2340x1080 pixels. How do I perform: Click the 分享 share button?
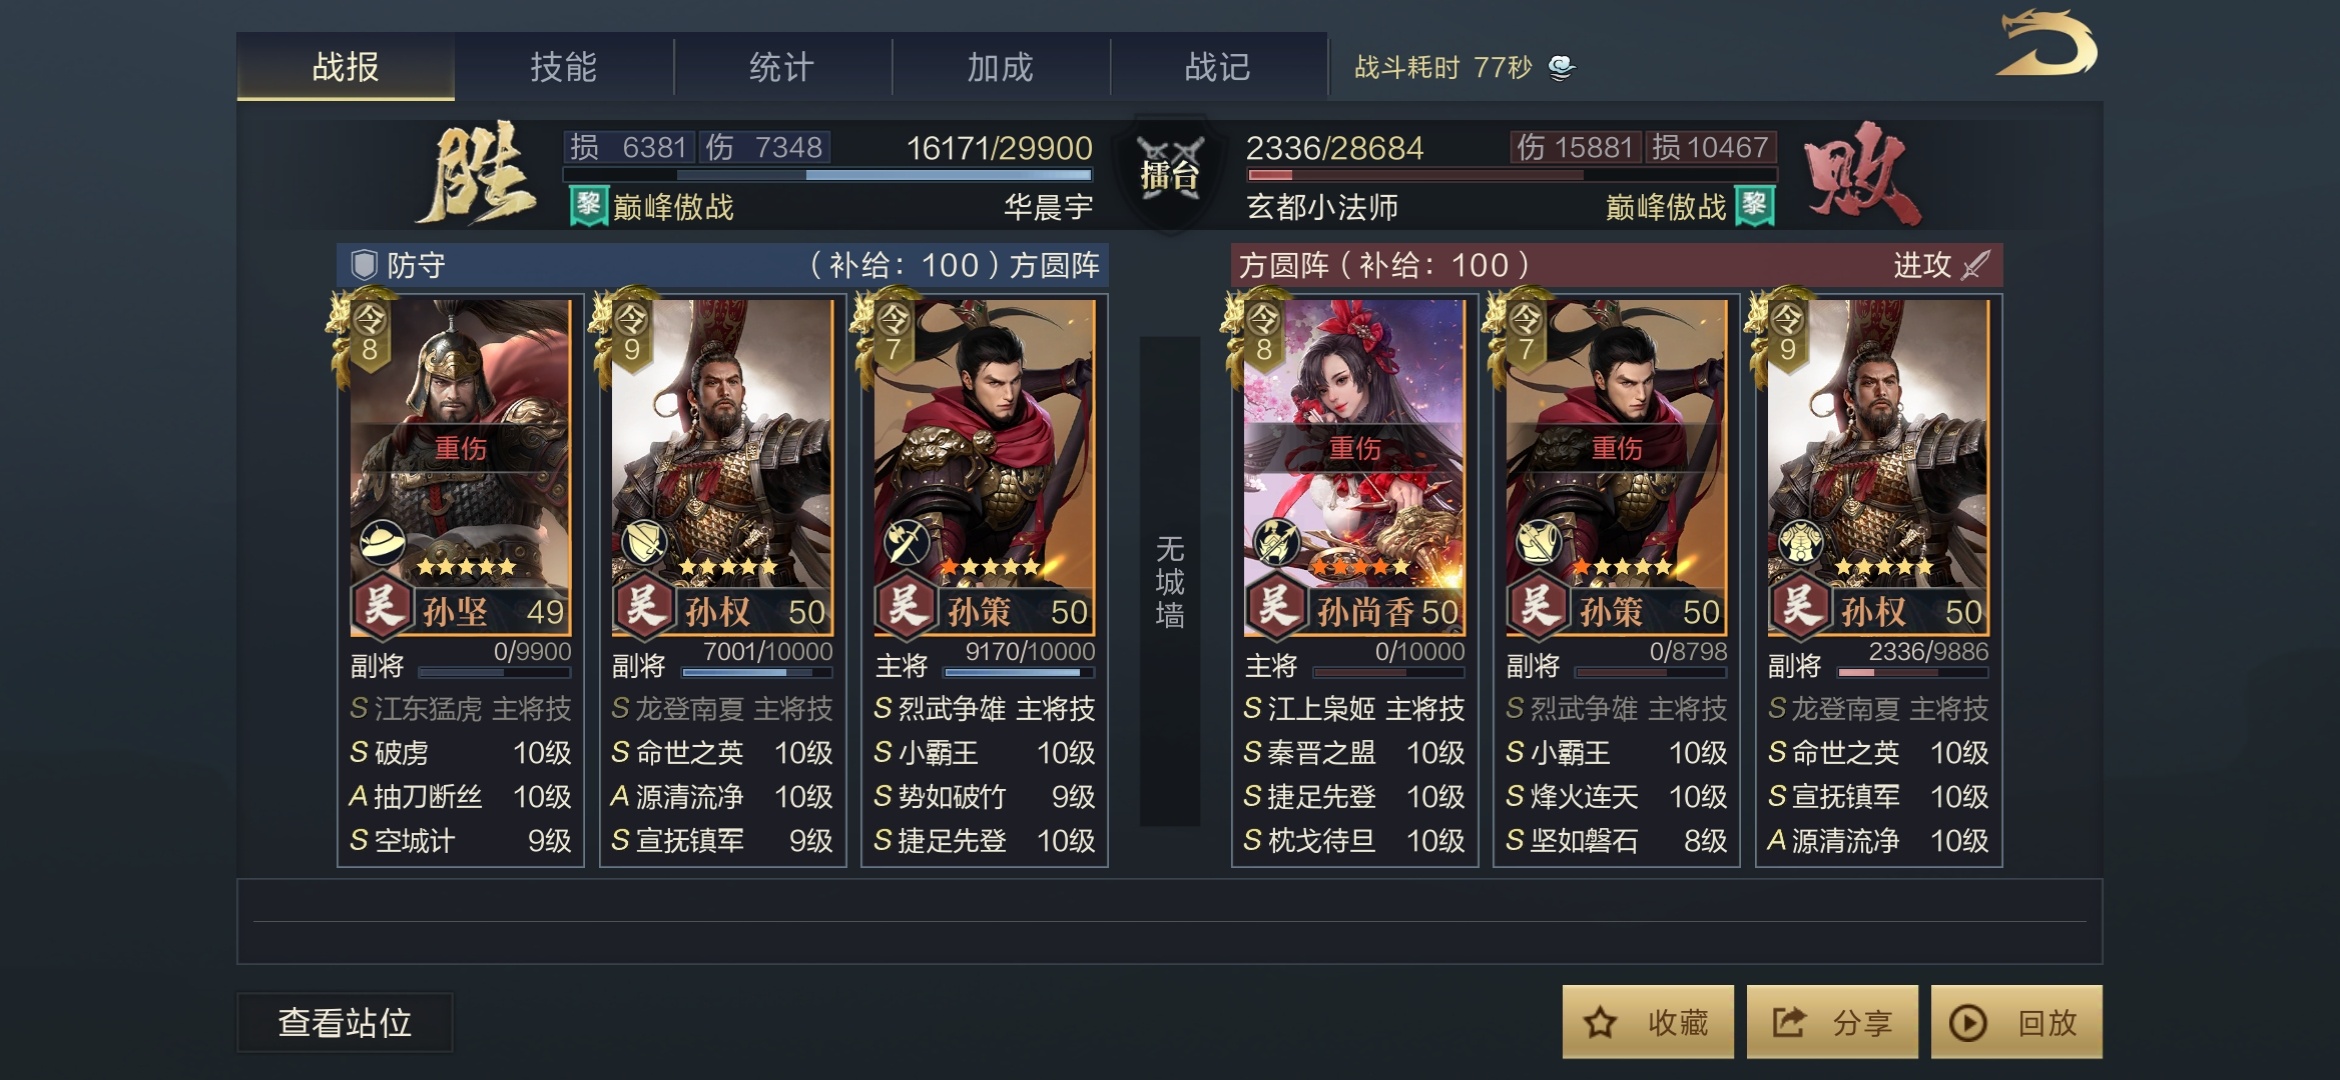point(1832,1022)
